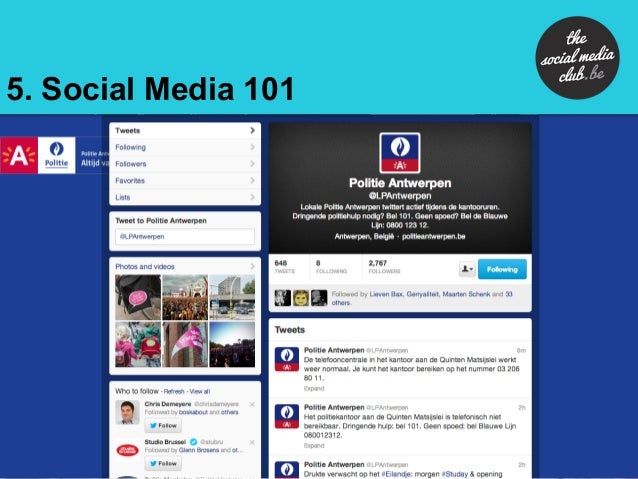Open Maarten Schenk's profile link
This screenshot has width=638, height=479.
click(x=466, y=294)
